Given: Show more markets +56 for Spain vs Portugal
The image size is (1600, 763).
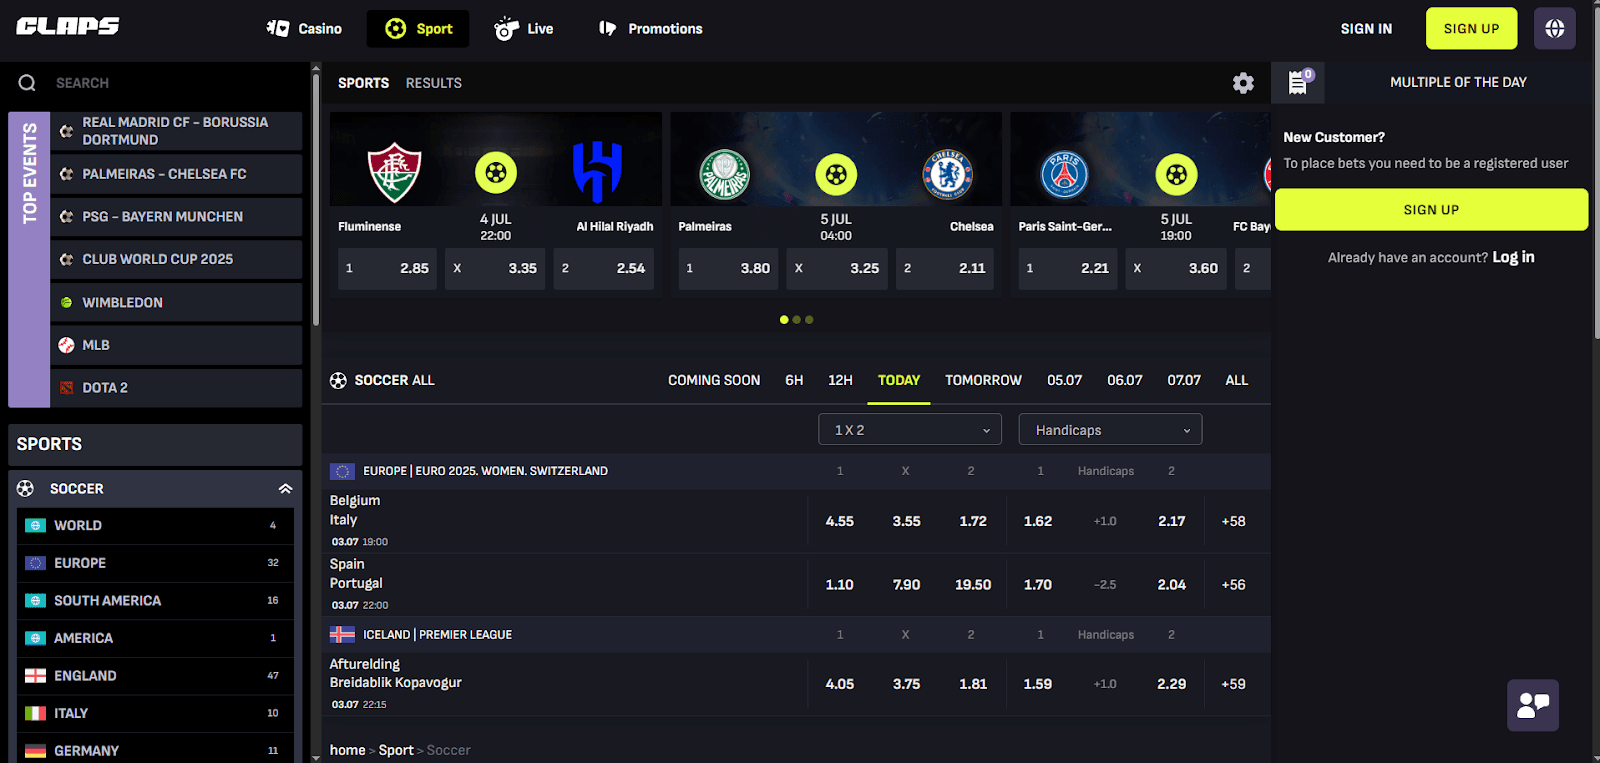Looking at the screenshot, I should [1233, 585].
